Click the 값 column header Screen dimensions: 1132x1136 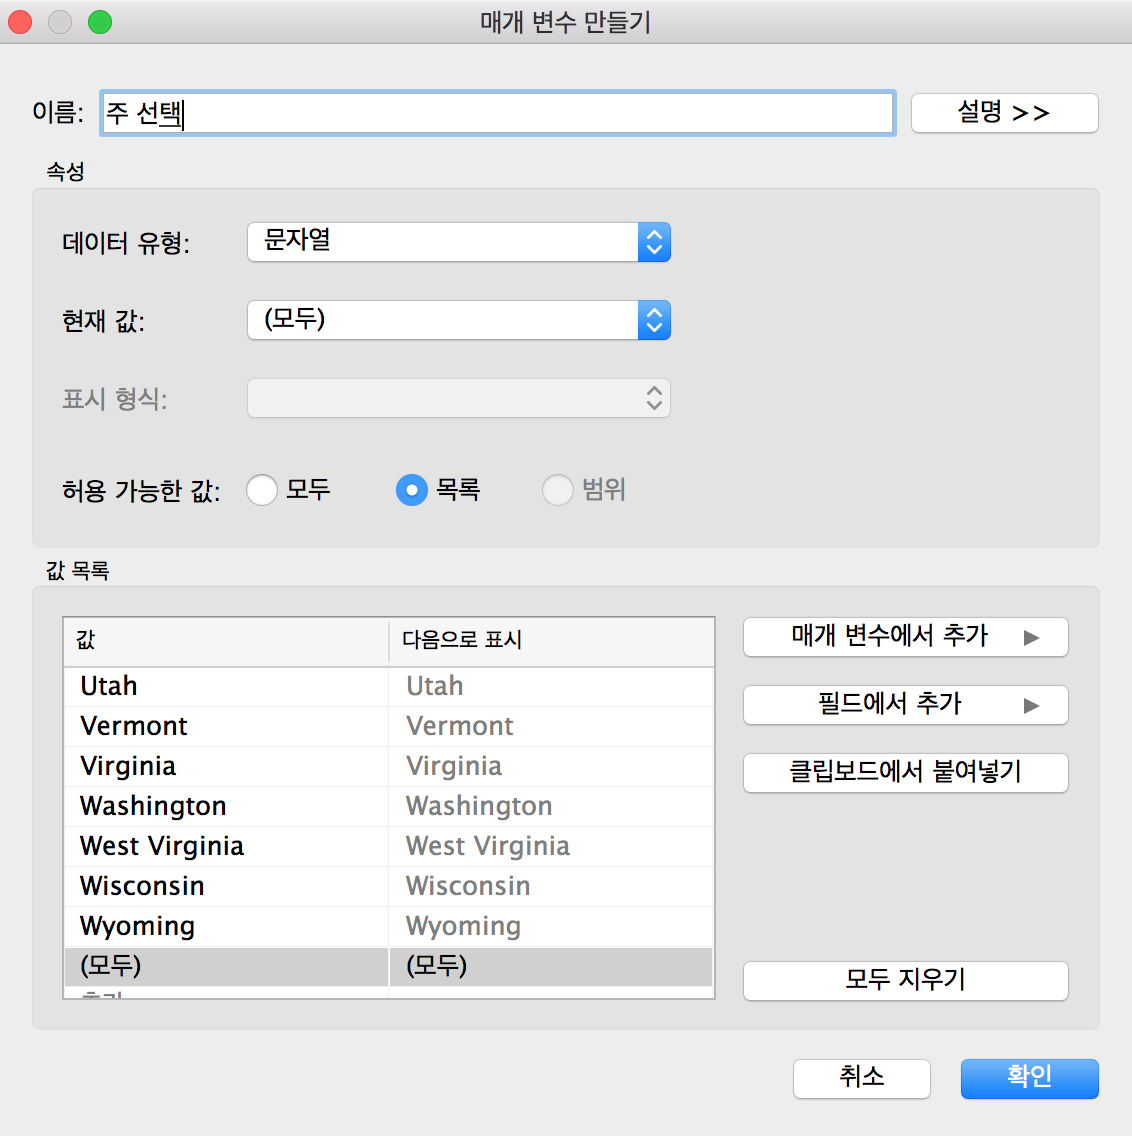point(226,641)
